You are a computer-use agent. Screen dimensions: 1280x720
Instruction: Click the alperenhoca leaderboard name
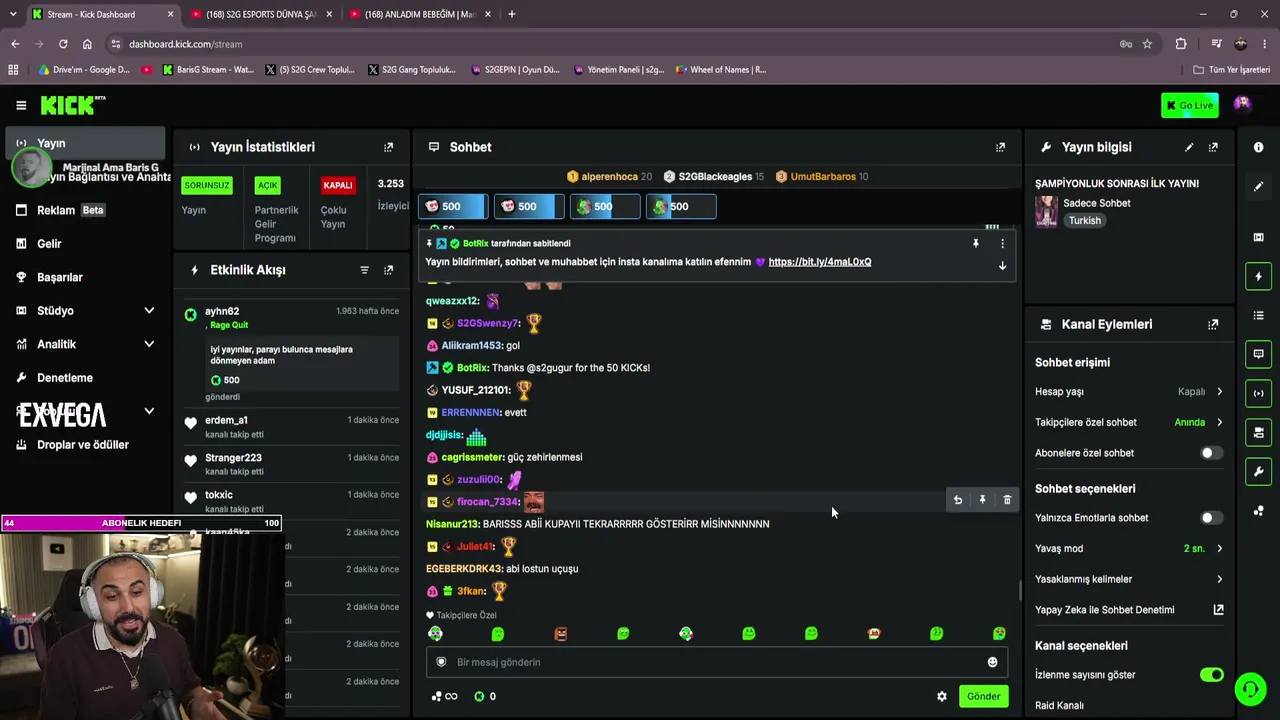[x=609, y=177]
